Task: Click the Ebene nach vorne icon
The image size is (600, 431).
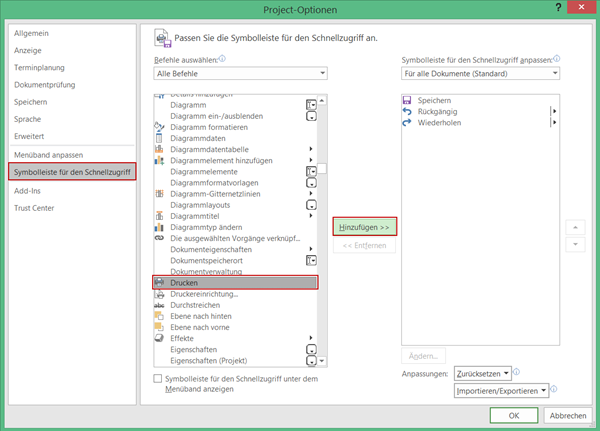Action: [159, 327]
